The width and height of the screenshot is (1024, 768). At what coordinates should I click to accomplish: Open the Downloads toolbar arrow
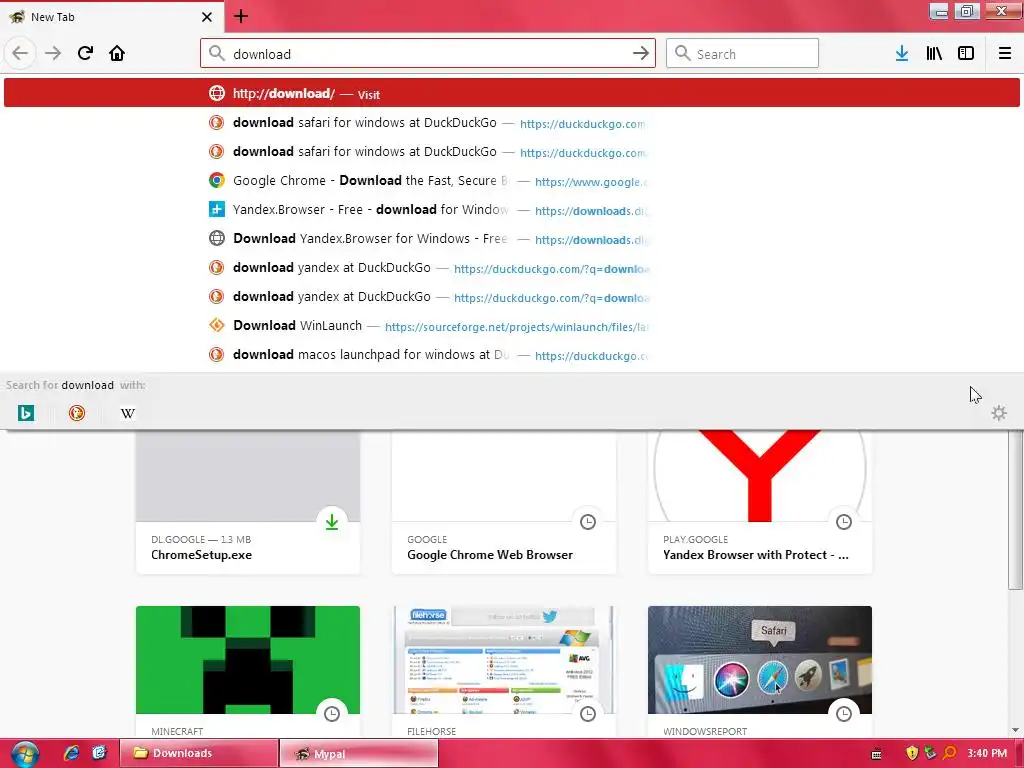[x=902, y=54]
